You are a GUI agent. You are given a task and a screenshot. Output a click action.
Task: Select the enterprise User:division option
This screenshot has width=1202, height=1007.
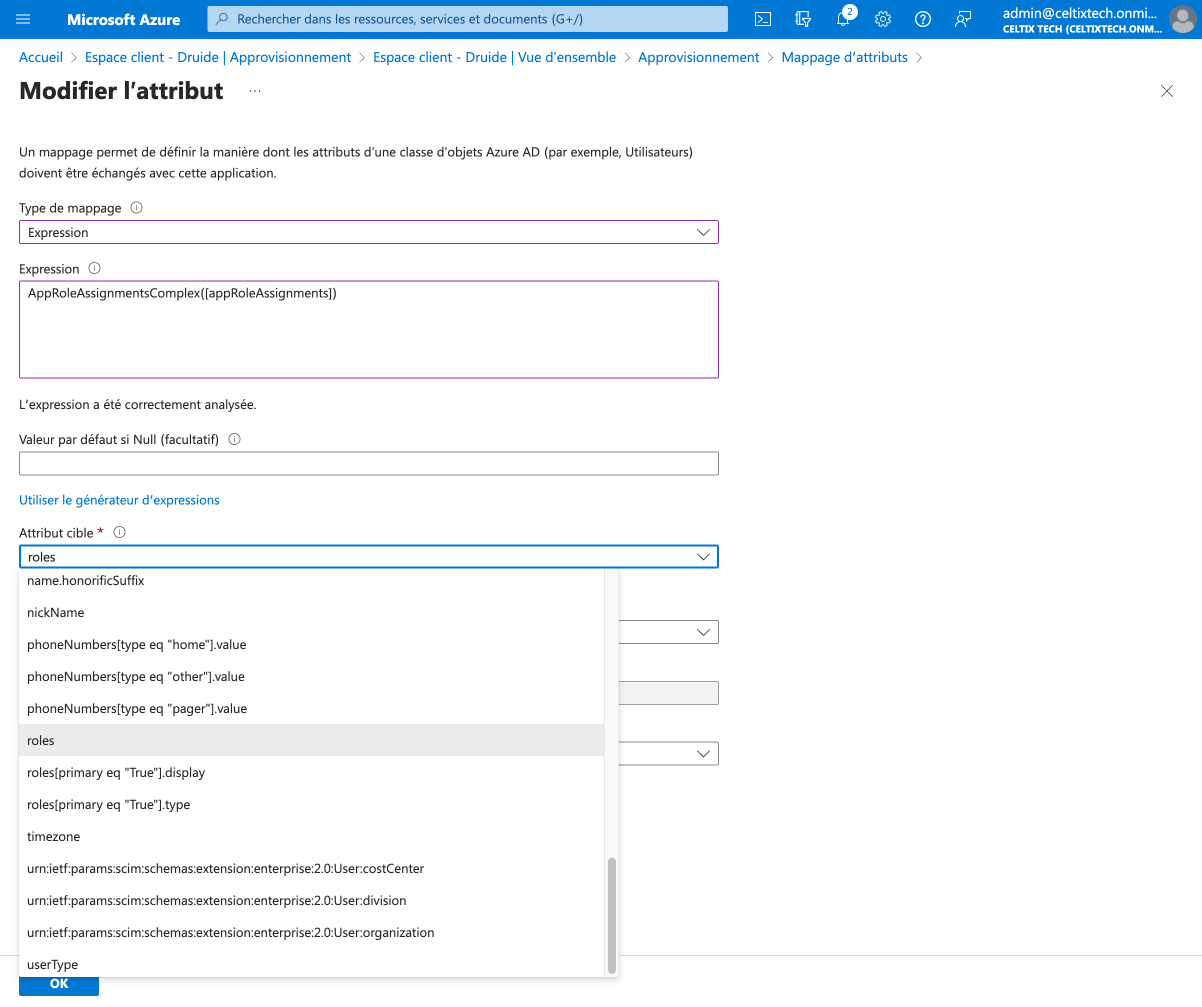click(312, 901)
